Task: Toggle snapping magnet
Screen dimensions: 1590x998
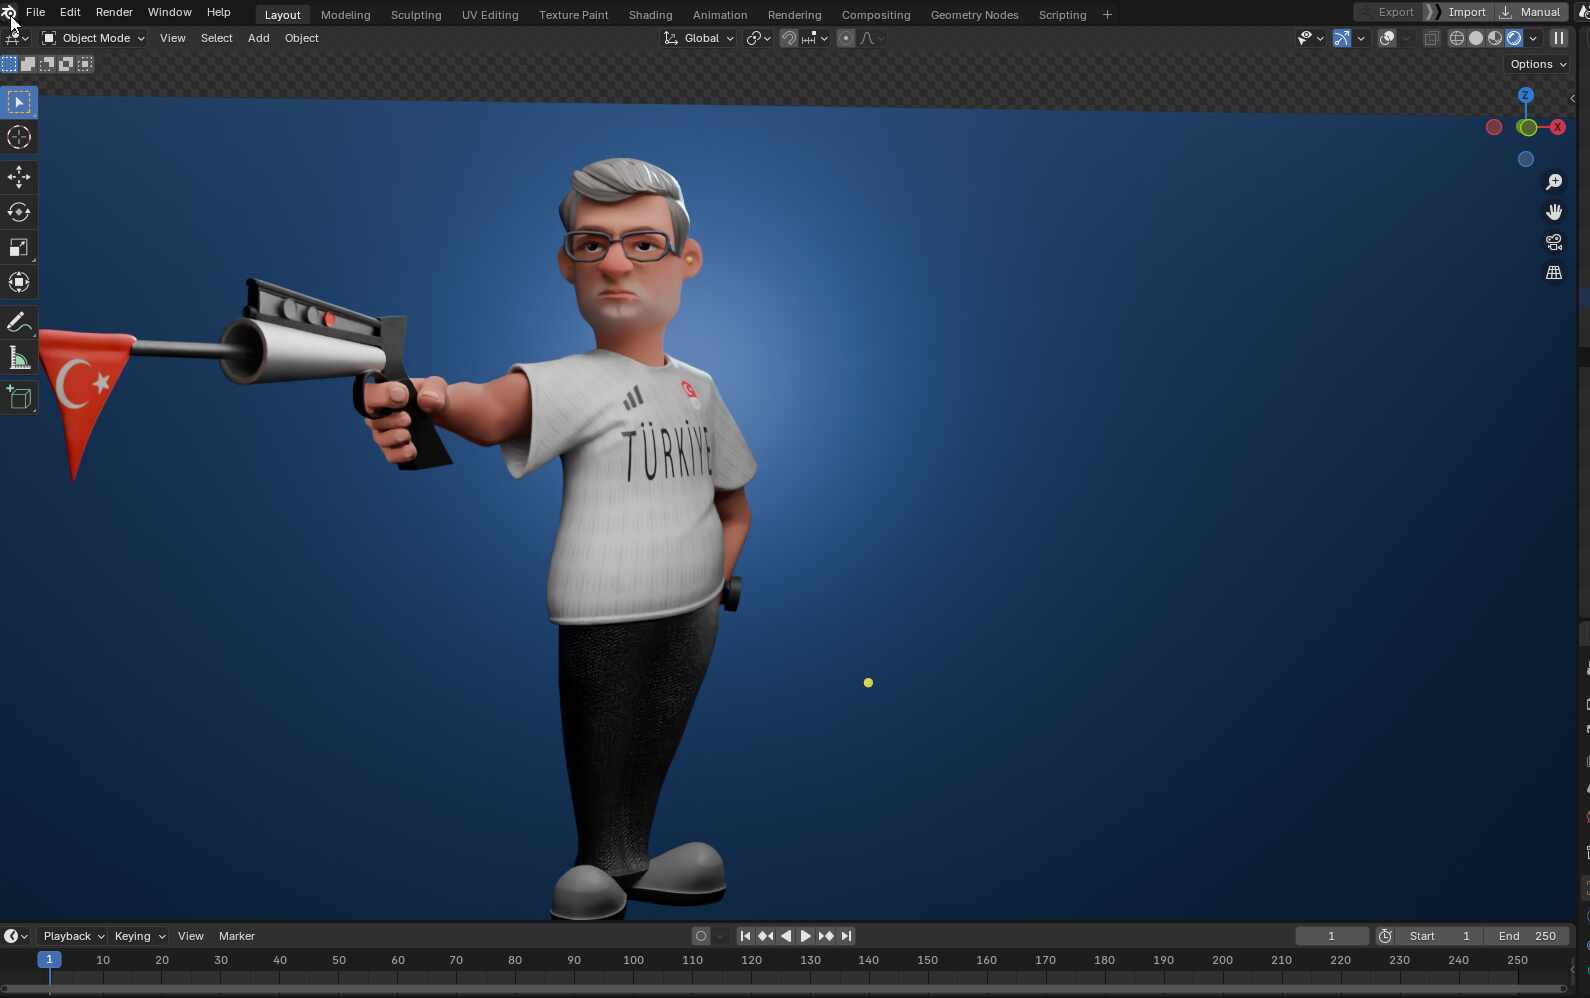Action: tap(789, 38)
